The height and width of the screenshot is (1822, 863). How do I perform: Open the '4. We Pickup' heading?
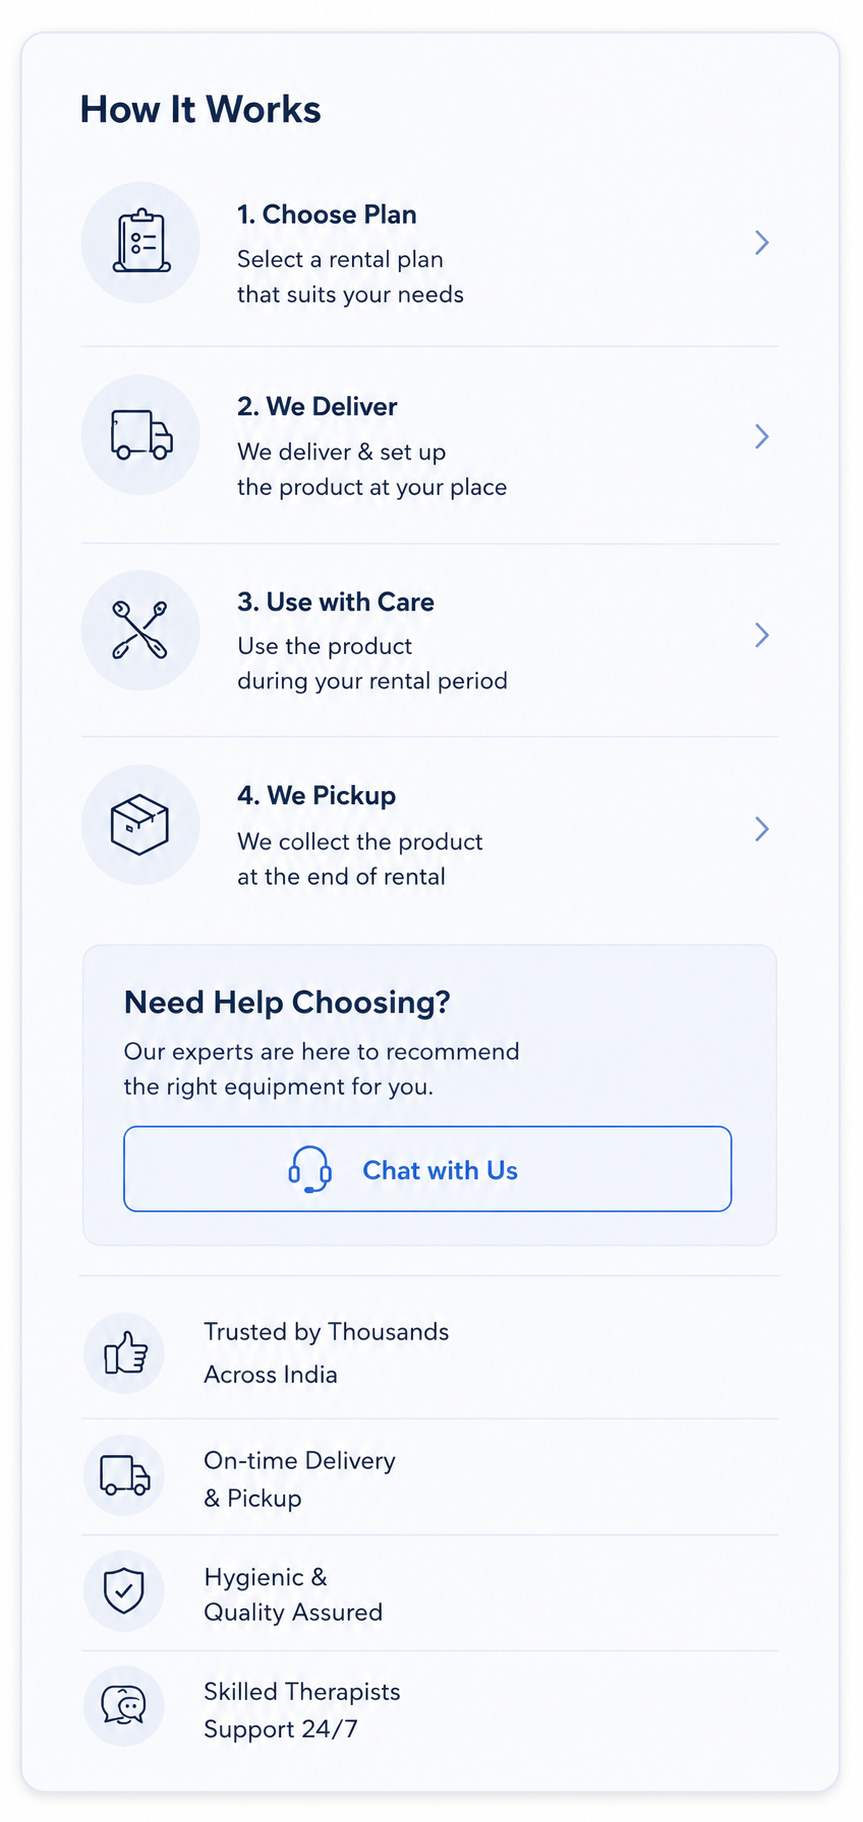click(317, 796)
